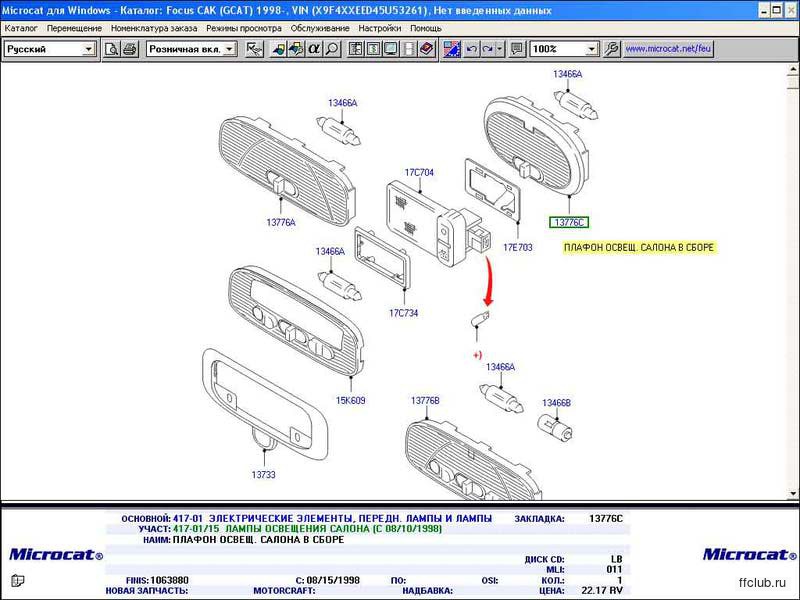The image size is (800, 600).
Task: Click the green section view icon
Action: point(373,49)
